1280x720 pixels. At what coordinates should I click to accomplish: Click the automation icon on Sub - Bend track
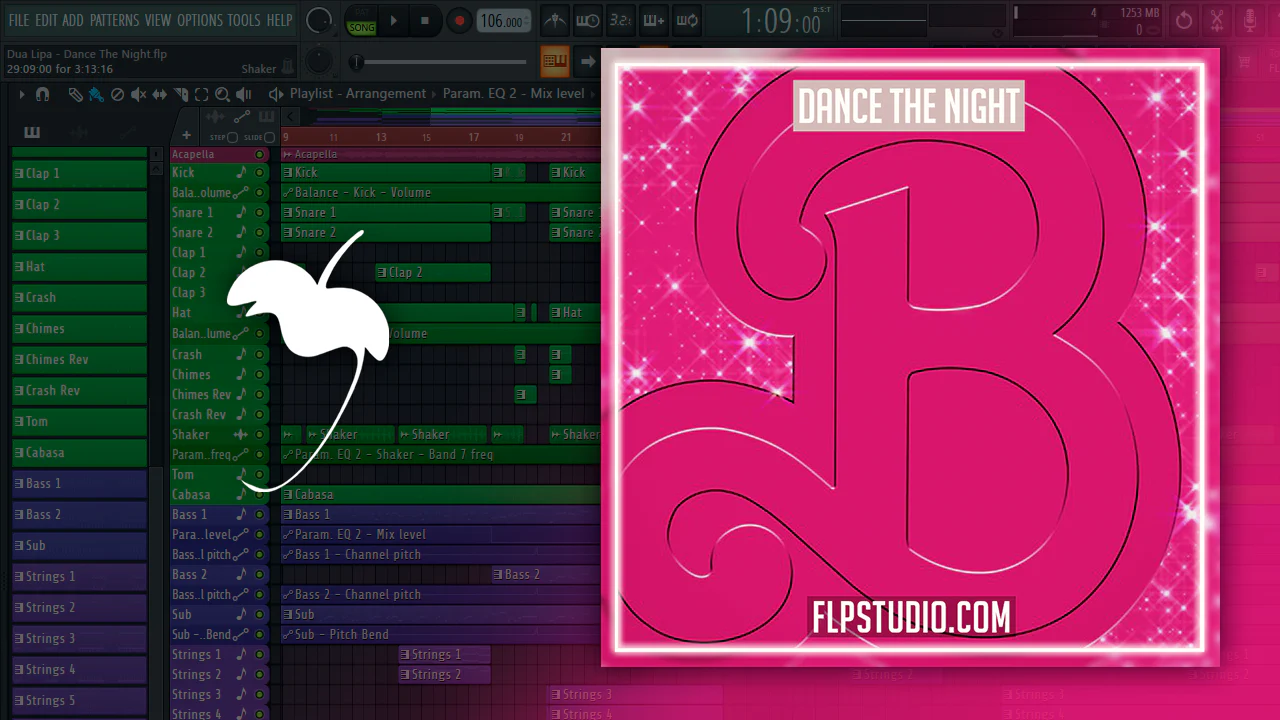point(241,635)
